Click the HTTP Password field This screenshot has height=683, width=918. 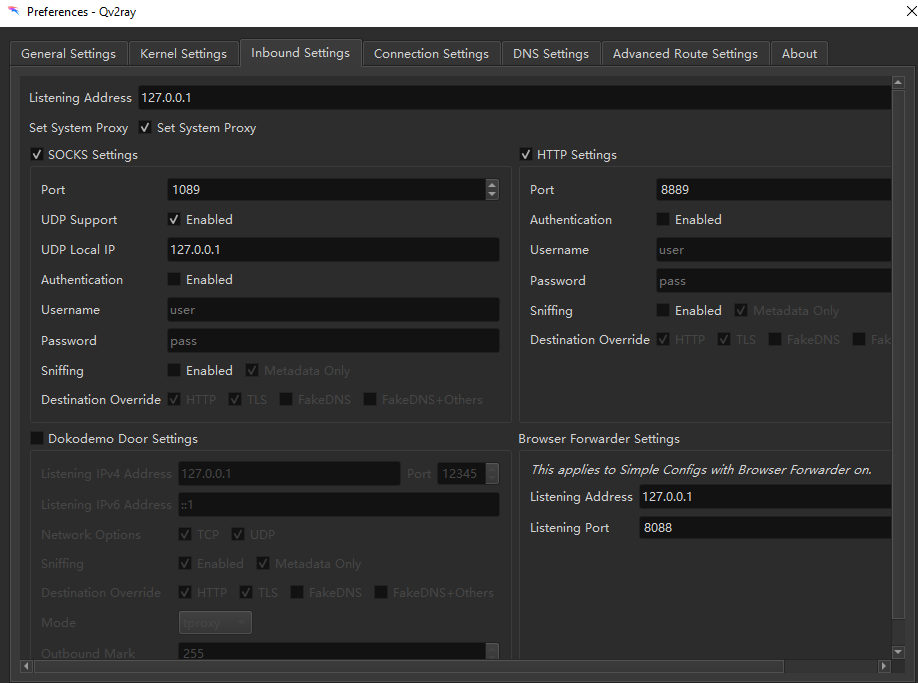(x=773, y=281)
